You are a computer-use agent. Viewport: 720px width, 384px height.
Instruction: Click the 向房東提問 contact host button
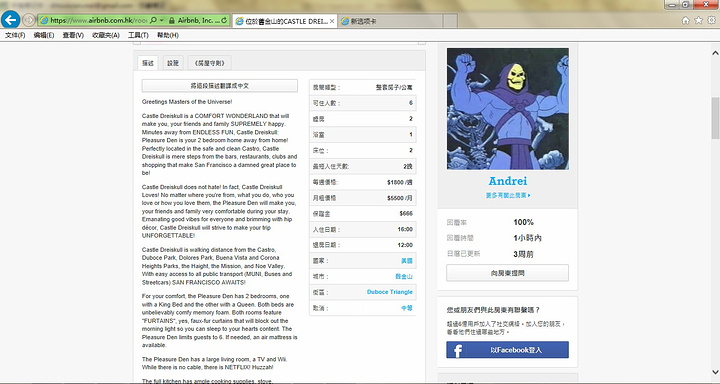pos(507,273)
